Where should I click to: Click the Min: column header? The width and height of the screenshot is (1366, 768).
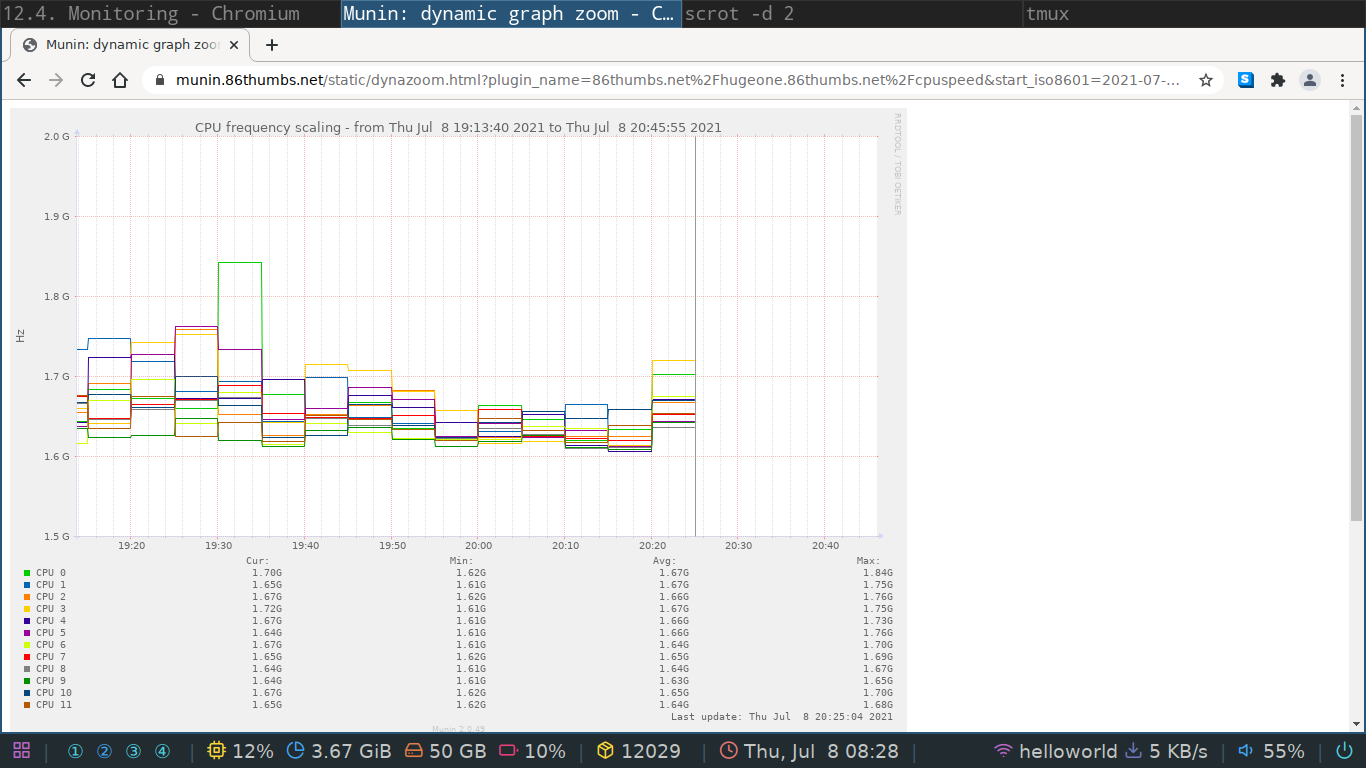462,561
